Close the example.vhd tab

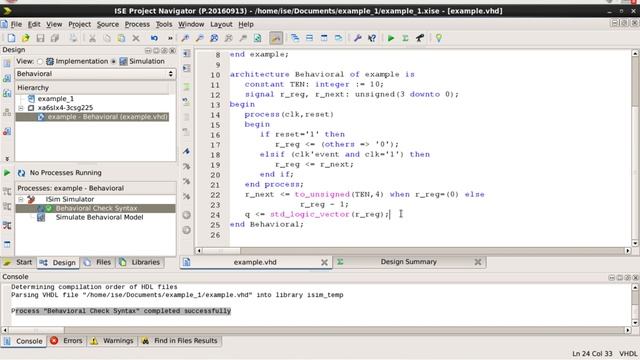[x=324, y=262]
